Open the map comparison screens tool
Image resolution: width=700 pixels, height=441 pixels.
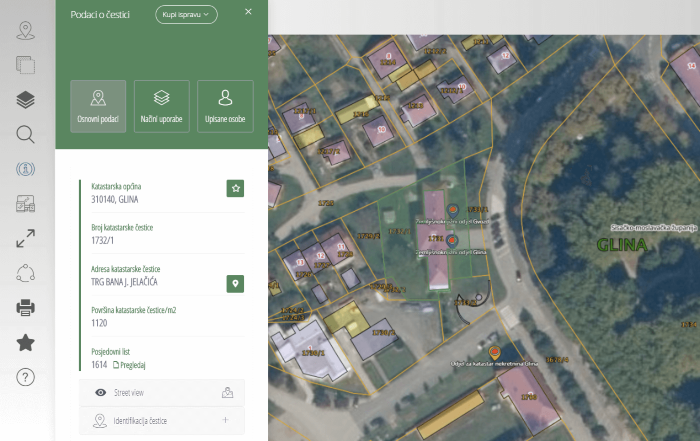(x=25, y=204)
